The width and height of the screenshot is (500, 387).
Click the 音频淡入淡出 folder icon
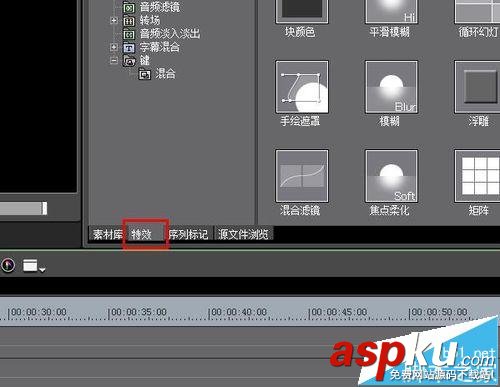click(x=129, y=34)
